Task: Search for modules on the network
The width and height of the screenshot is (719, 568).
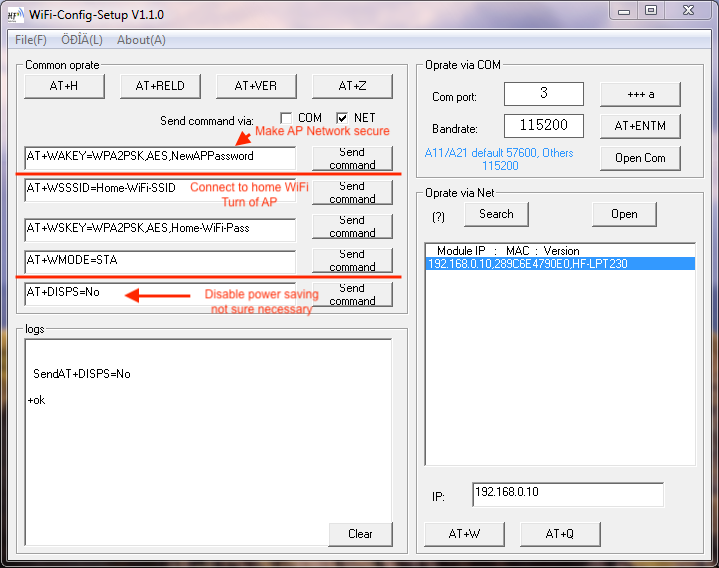Action: click(x=496, y=214)
